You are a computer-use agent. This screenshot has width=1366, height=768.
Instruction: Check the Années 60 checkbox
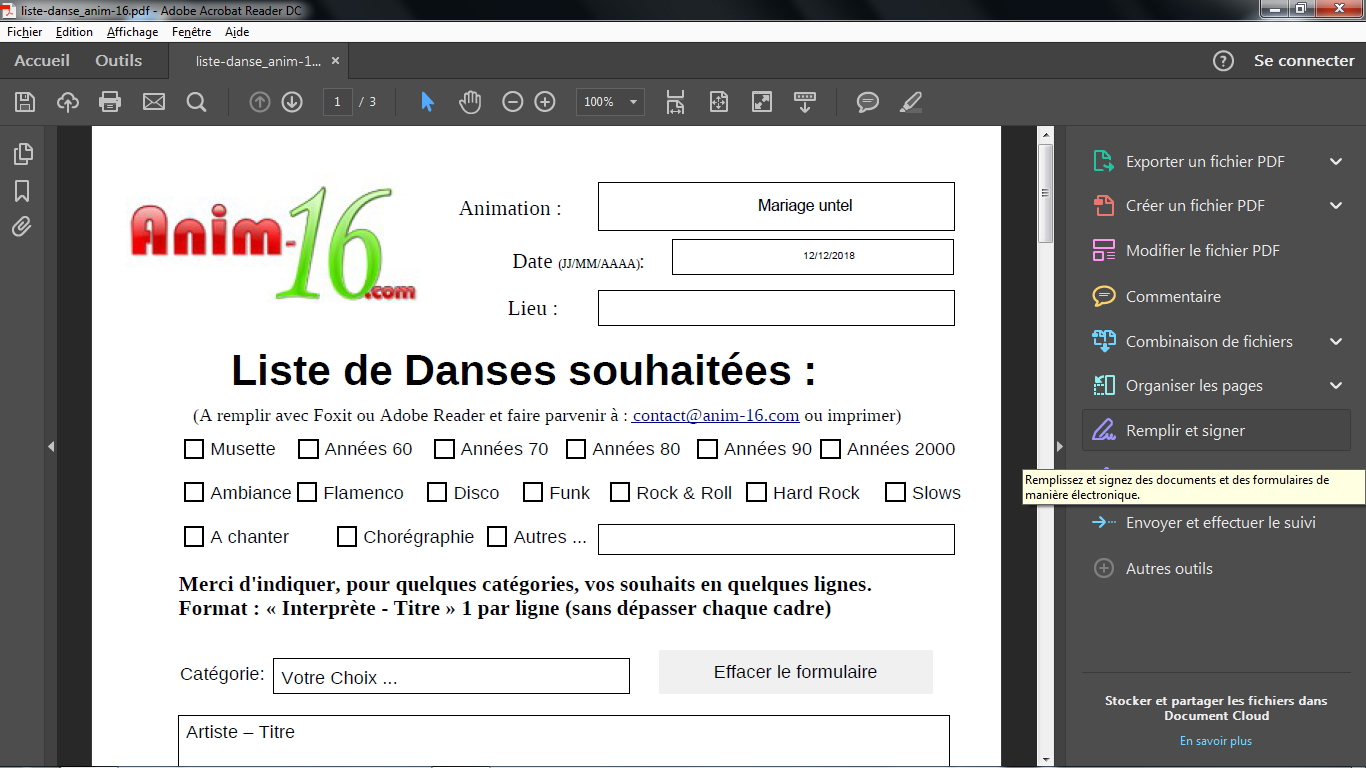(308, 449)
